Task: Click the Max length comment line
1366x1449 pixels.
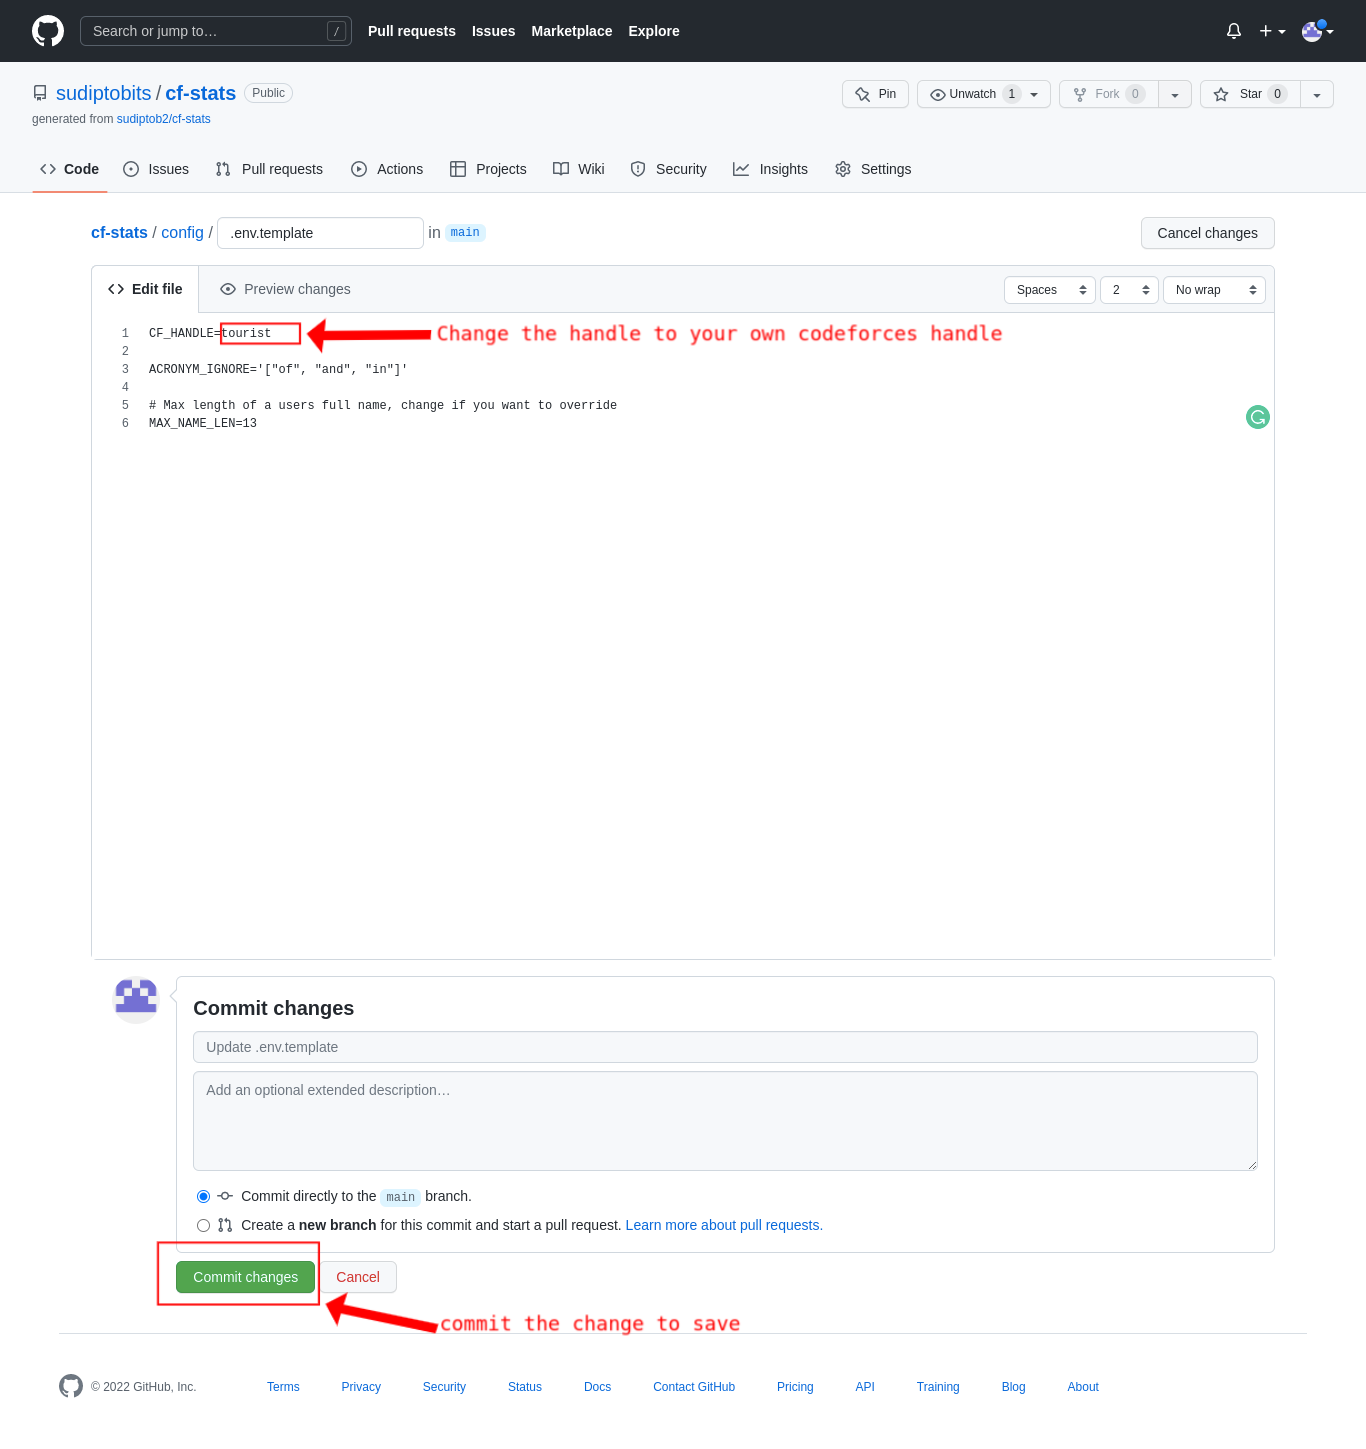Action: (383, 405)
